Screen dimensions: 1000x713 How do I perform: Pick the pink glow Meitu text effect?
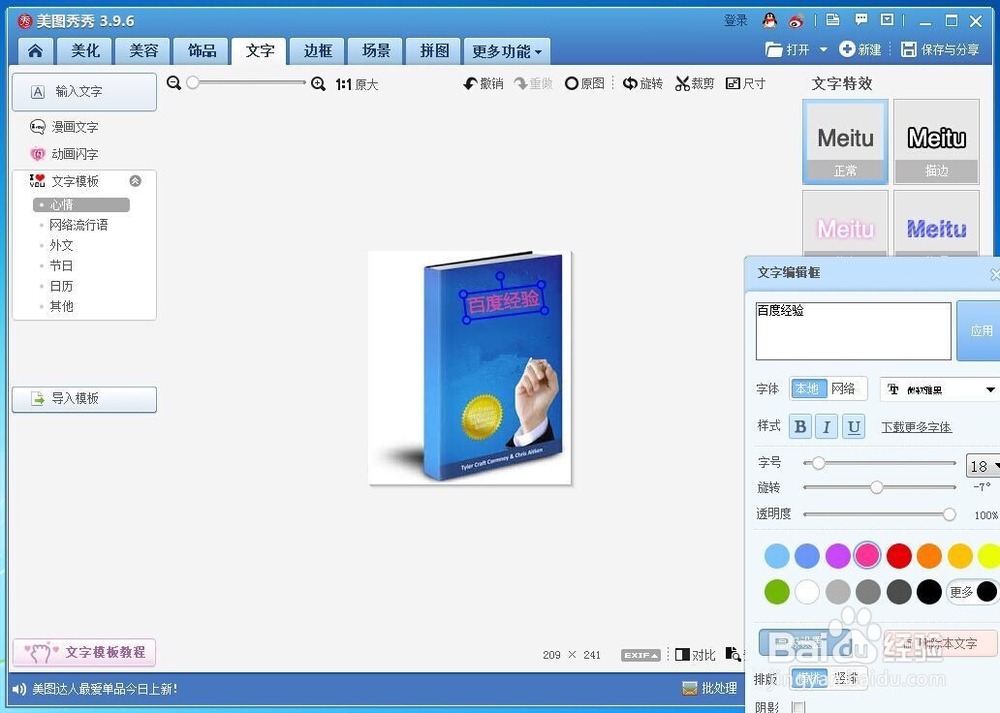point(845,224)
